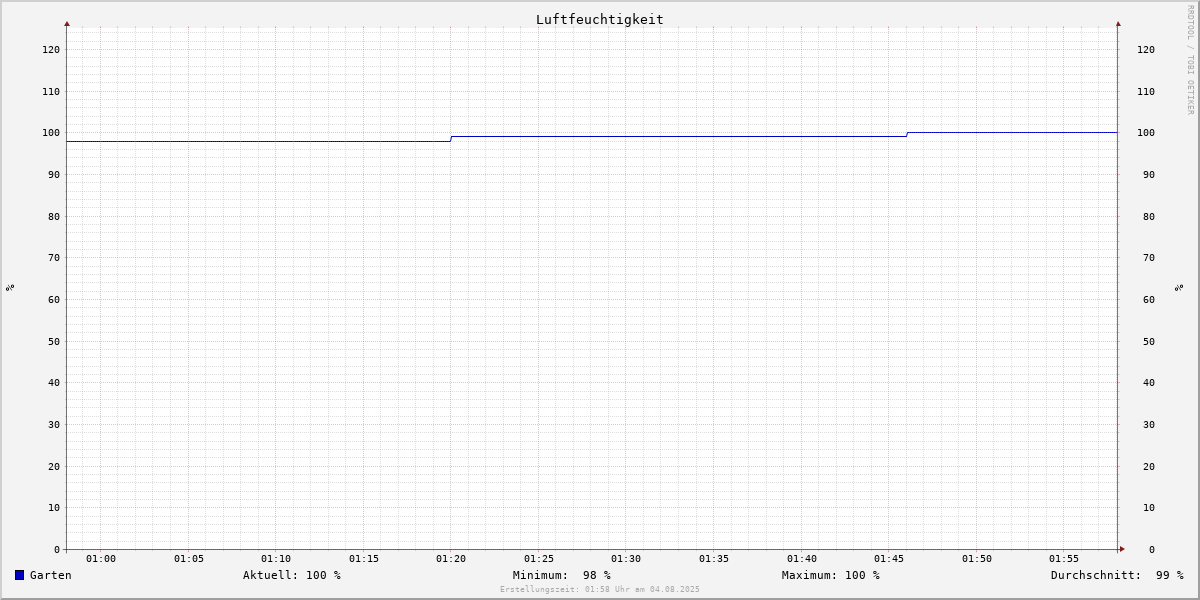Click the red arrow atop left y-axis
1200x600 pixels.
click(x=67, y=23)
